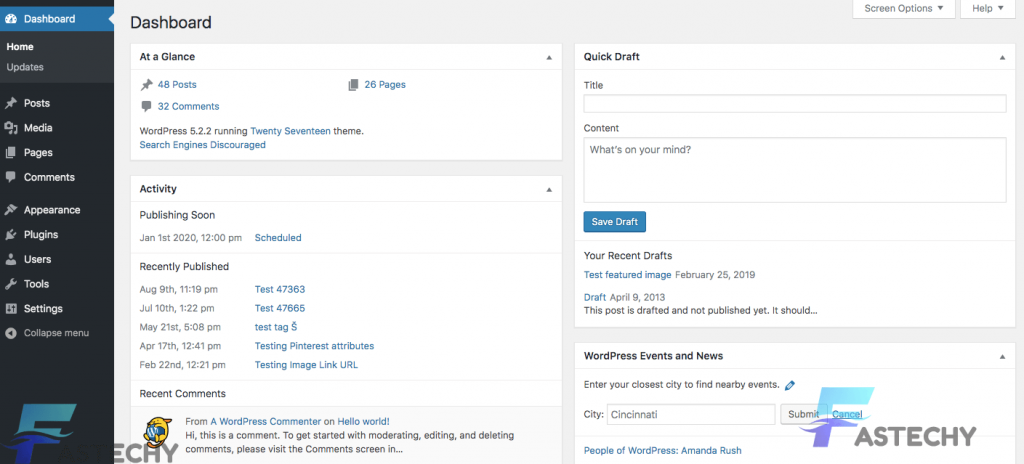
Task: Open the Draft link dated April 9, 2013
Action: (595, 297)
